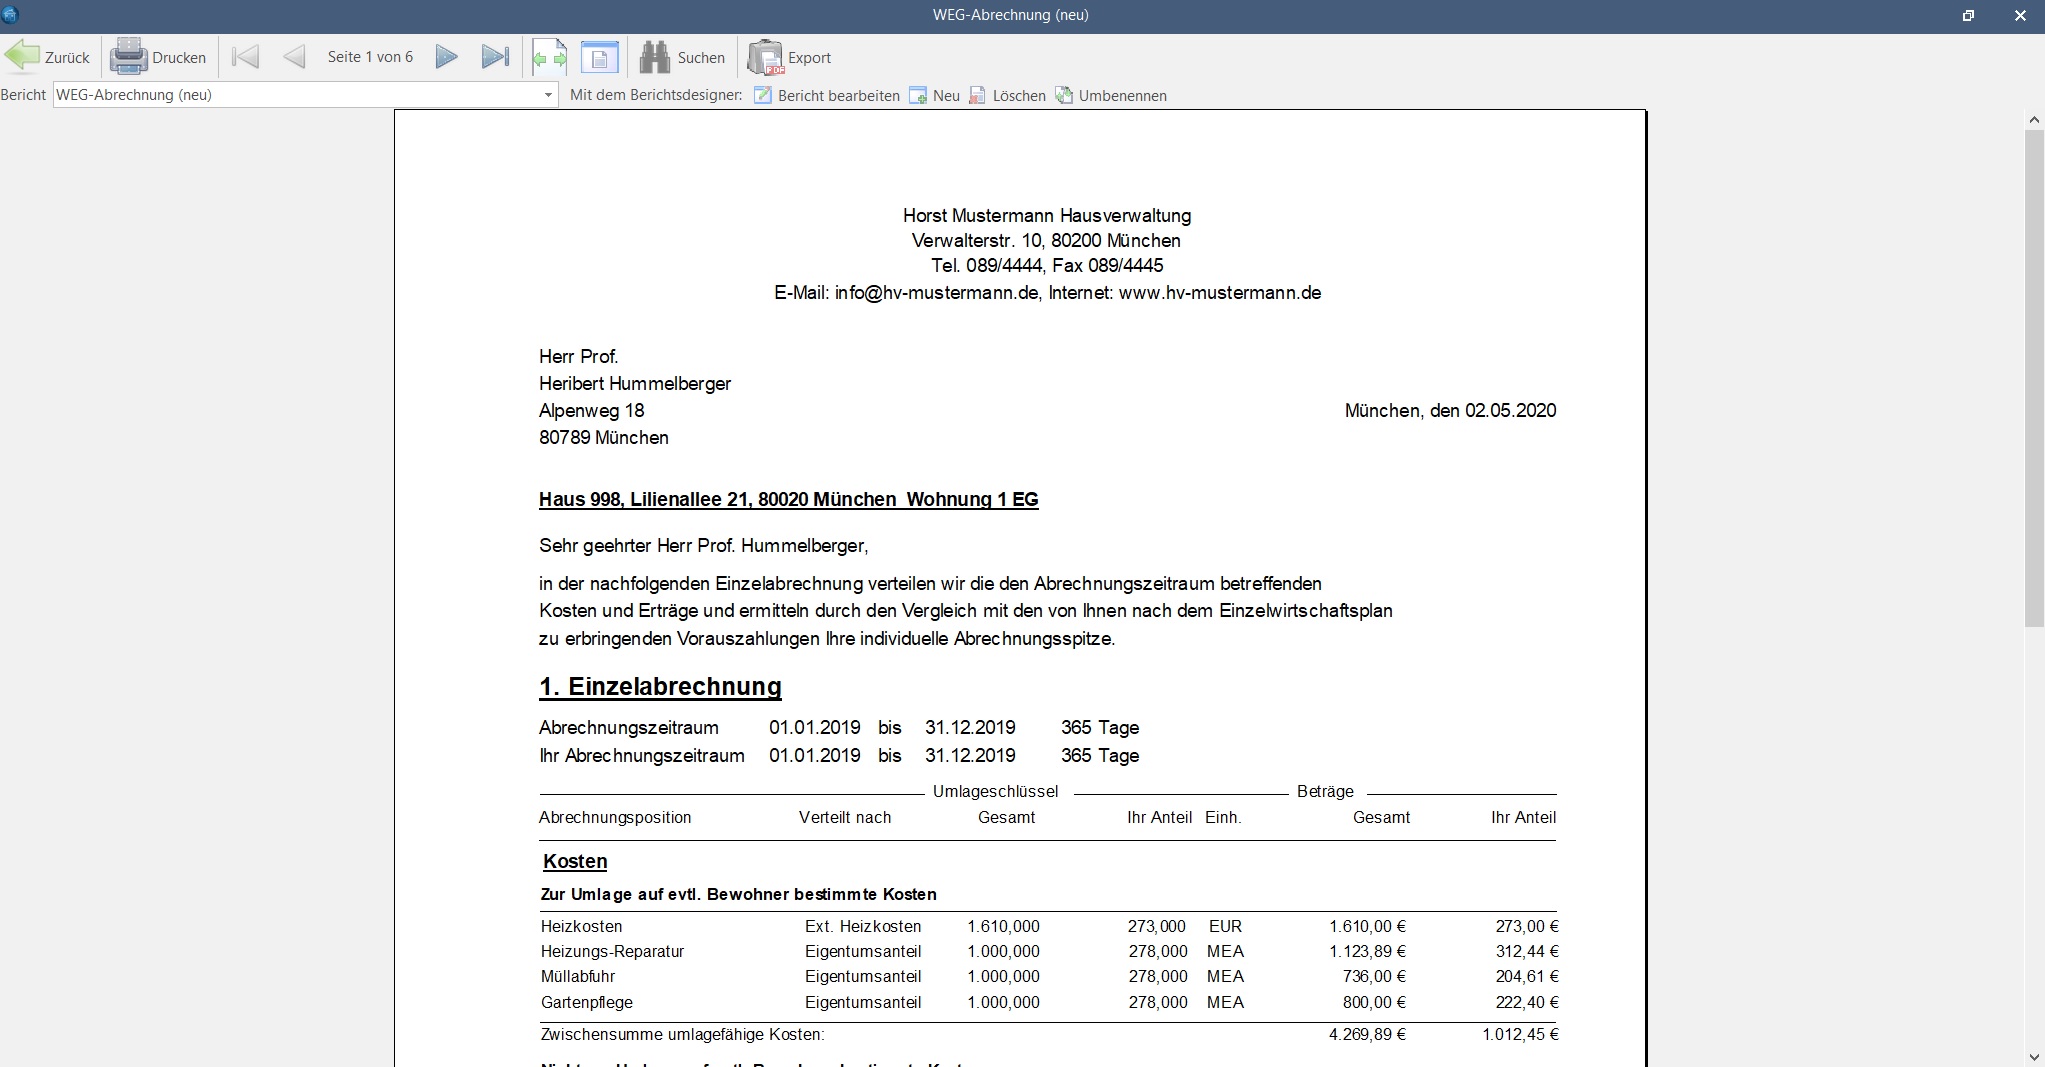Click the Zurück green arrow button
Viewport: 2045px width, 1067px height.
tap(47, 57)
